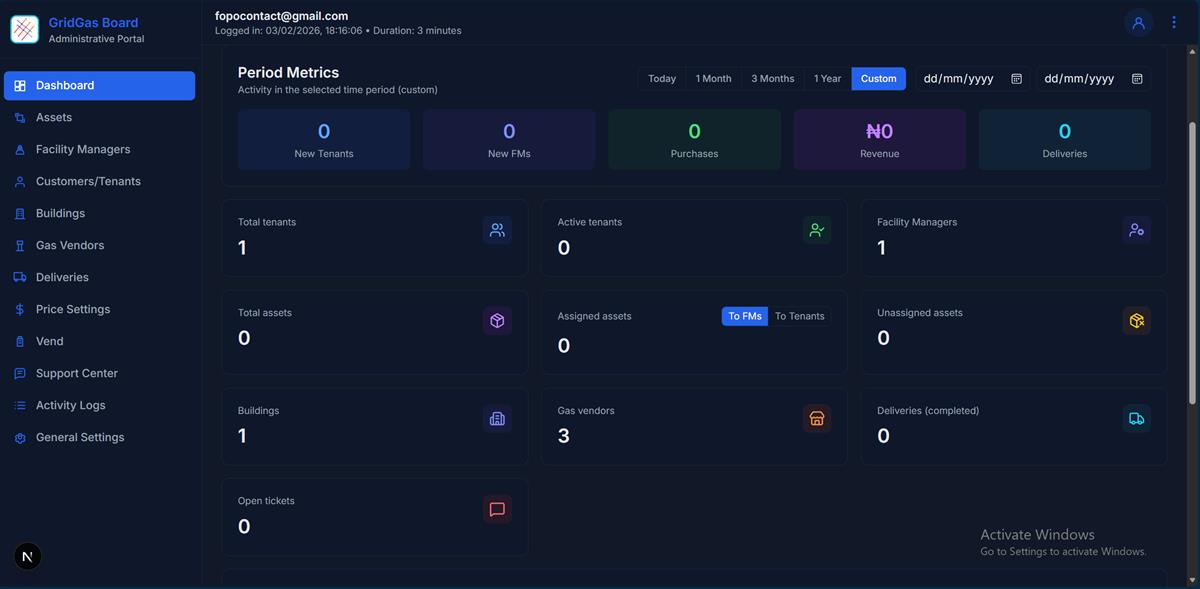Click the Gas vendors store icon
1200x589 pixels.
point(817,419)
